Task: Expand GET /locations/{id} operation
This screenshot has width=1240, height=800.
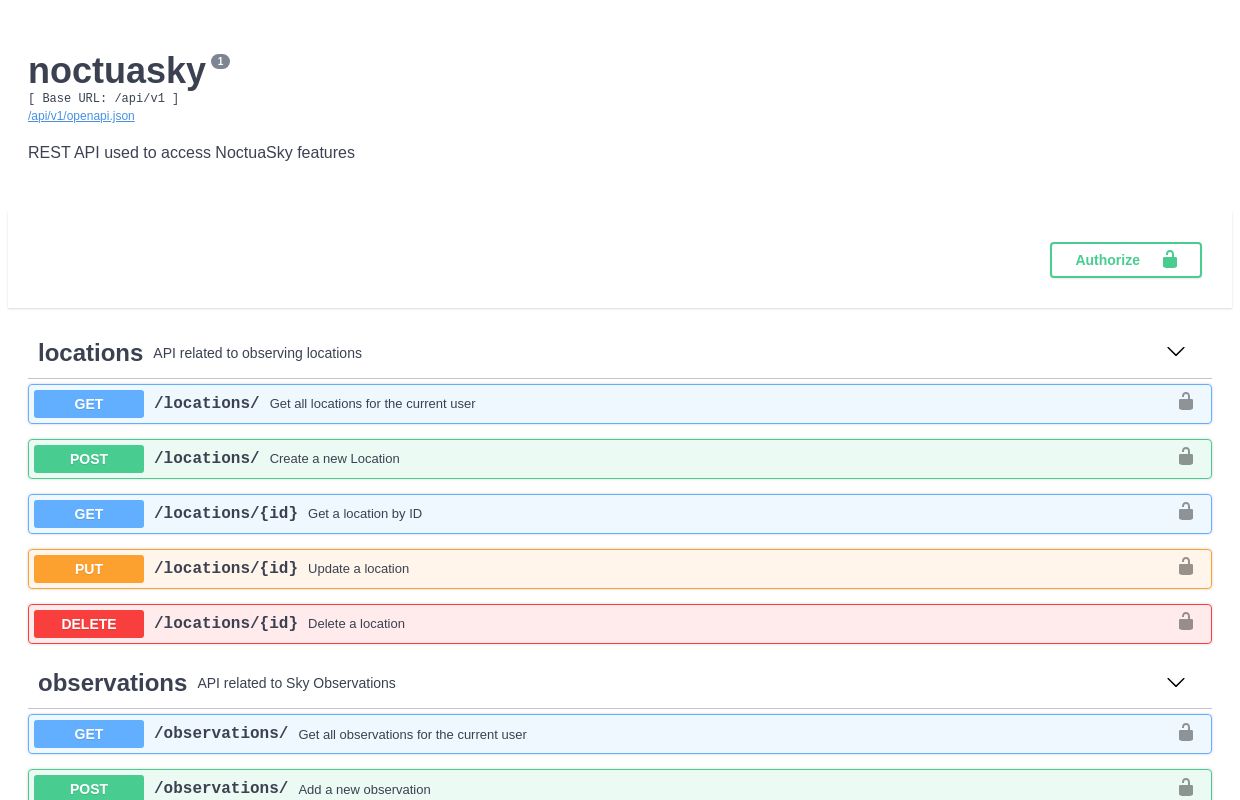Action: (620, 514)
